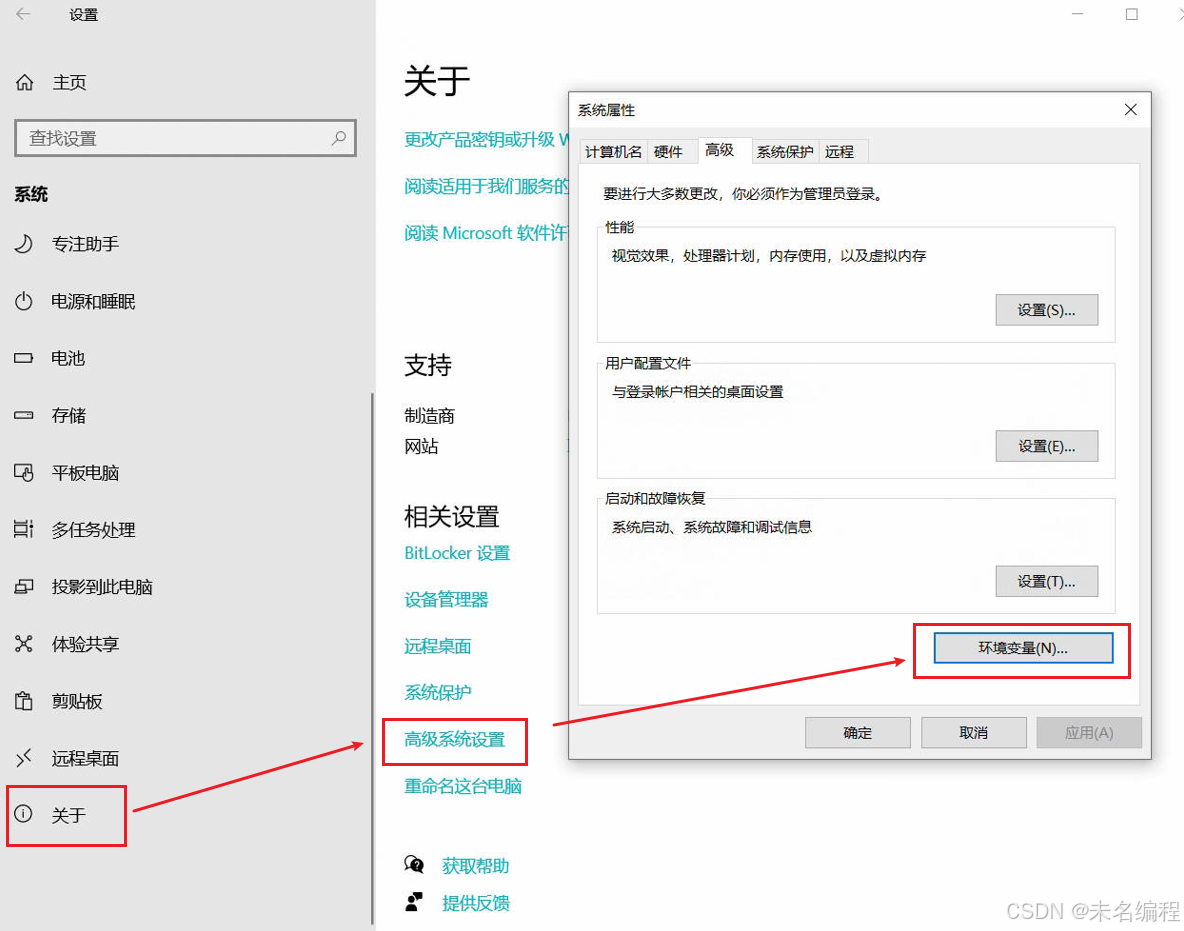The width and height of the screenshot is (1184, 931).
Task: Open 平板电脑 settings page
Action: [x=85, y=473]
